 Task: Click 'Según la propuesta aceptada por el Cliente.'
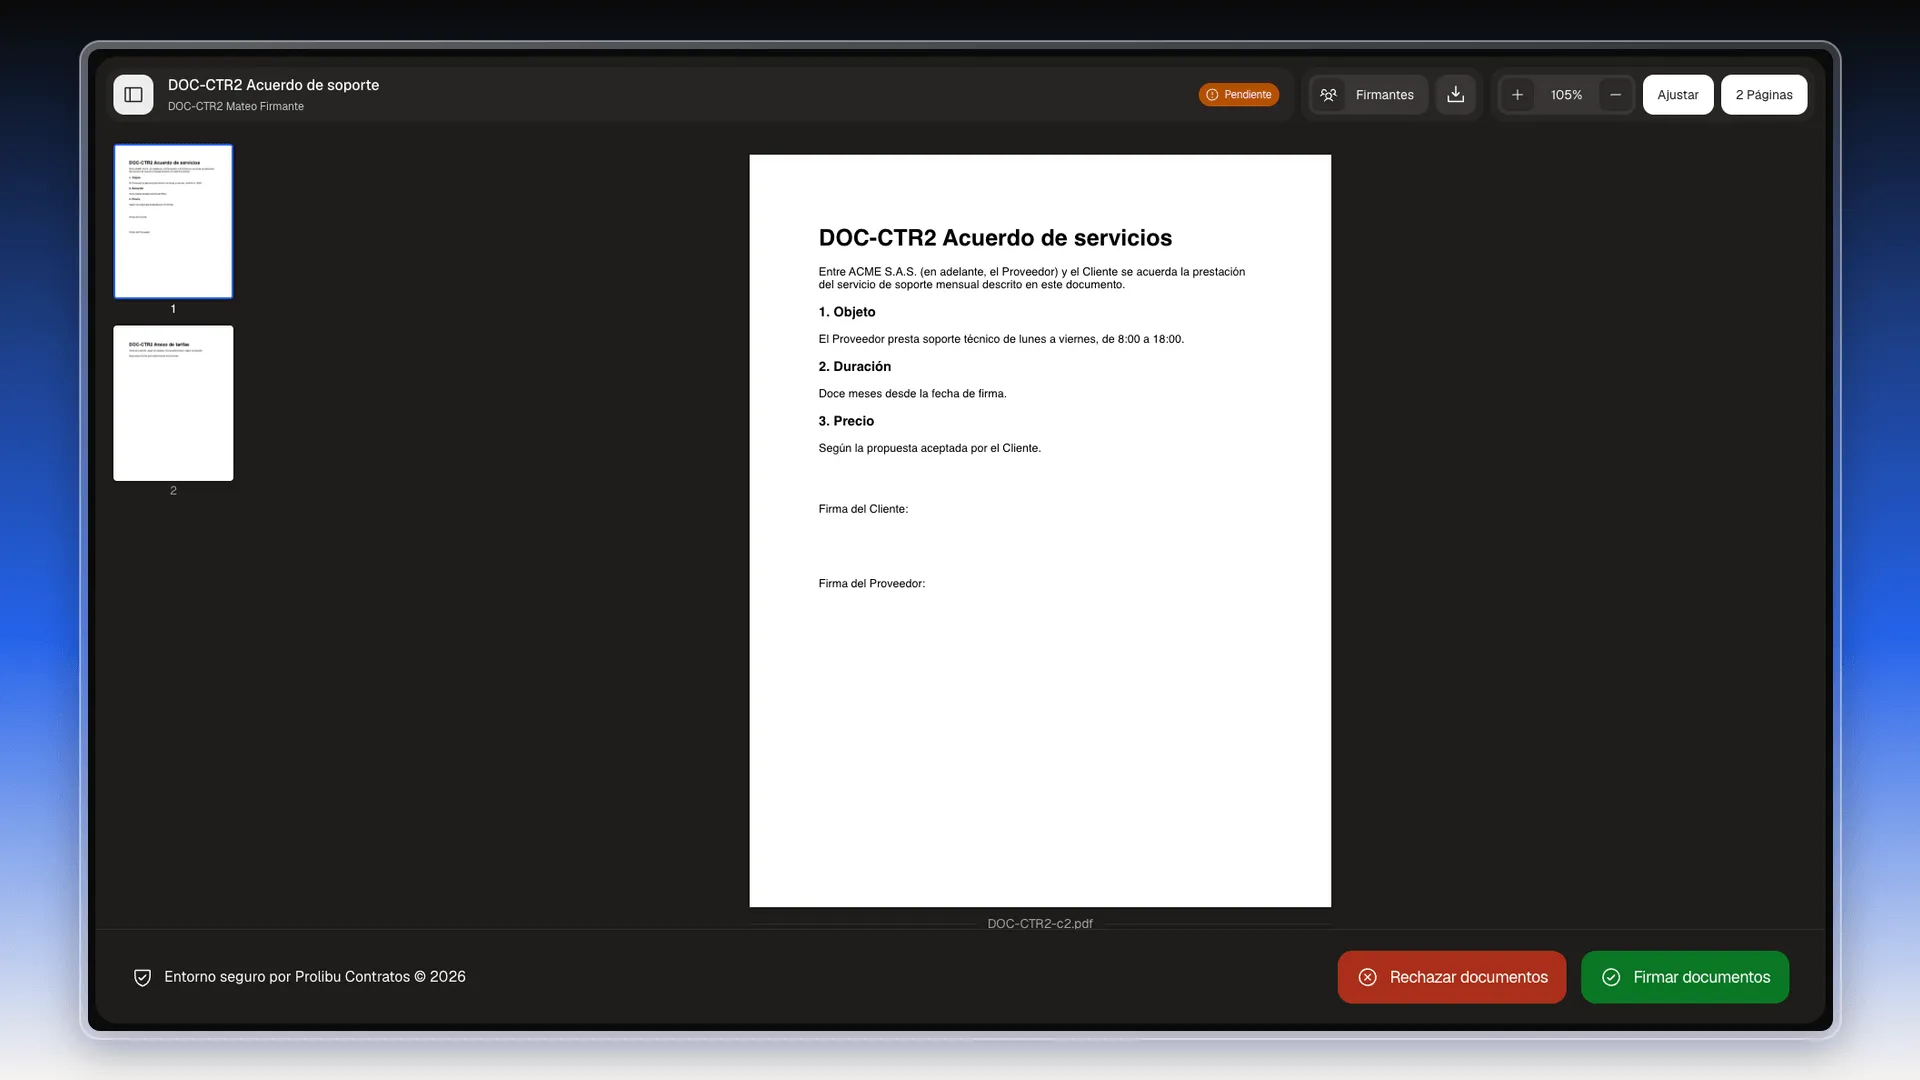coord(929,448)
